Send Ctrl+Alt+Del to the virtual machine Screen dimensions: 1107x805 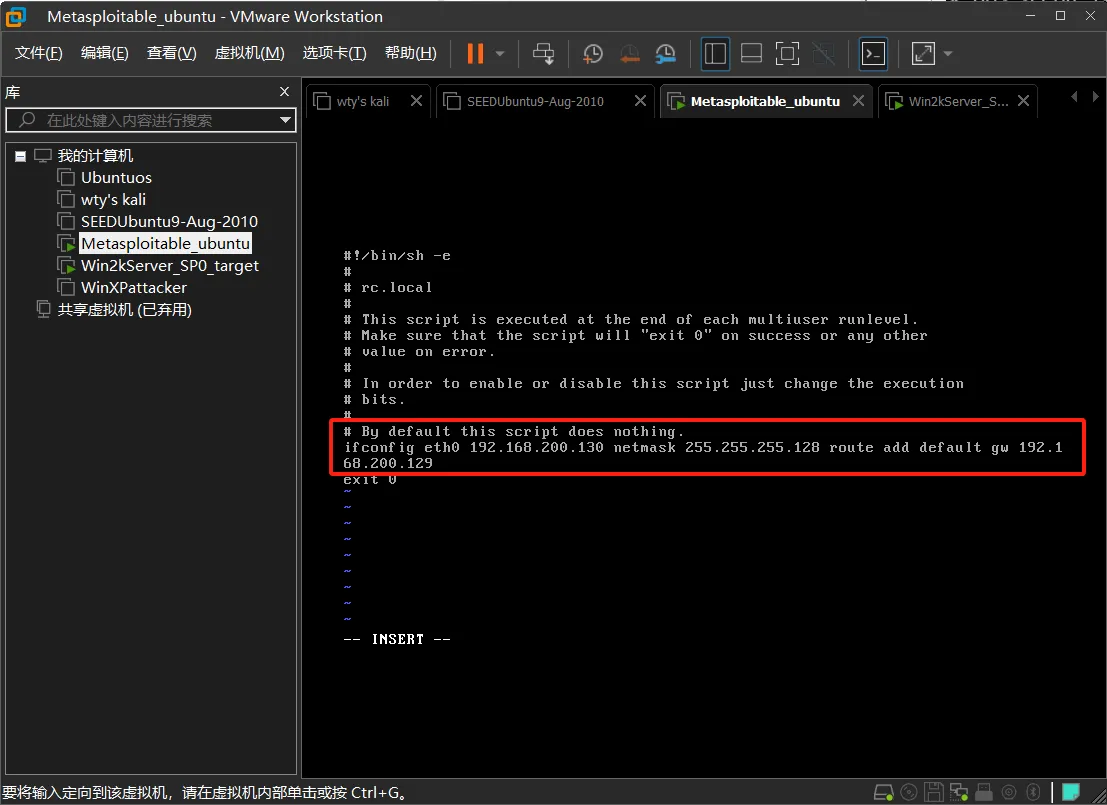pyautogui.click(x=543, y=54)
